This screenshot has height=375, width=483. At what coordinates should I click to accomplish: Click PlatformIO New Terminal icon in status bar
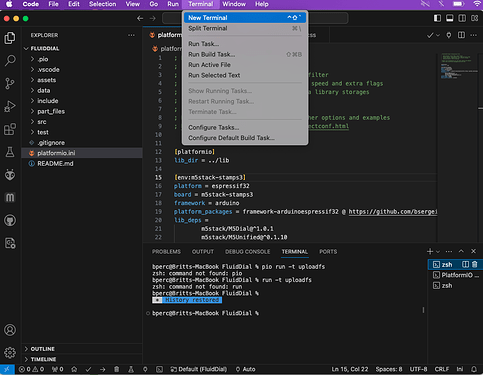point(160,369)
